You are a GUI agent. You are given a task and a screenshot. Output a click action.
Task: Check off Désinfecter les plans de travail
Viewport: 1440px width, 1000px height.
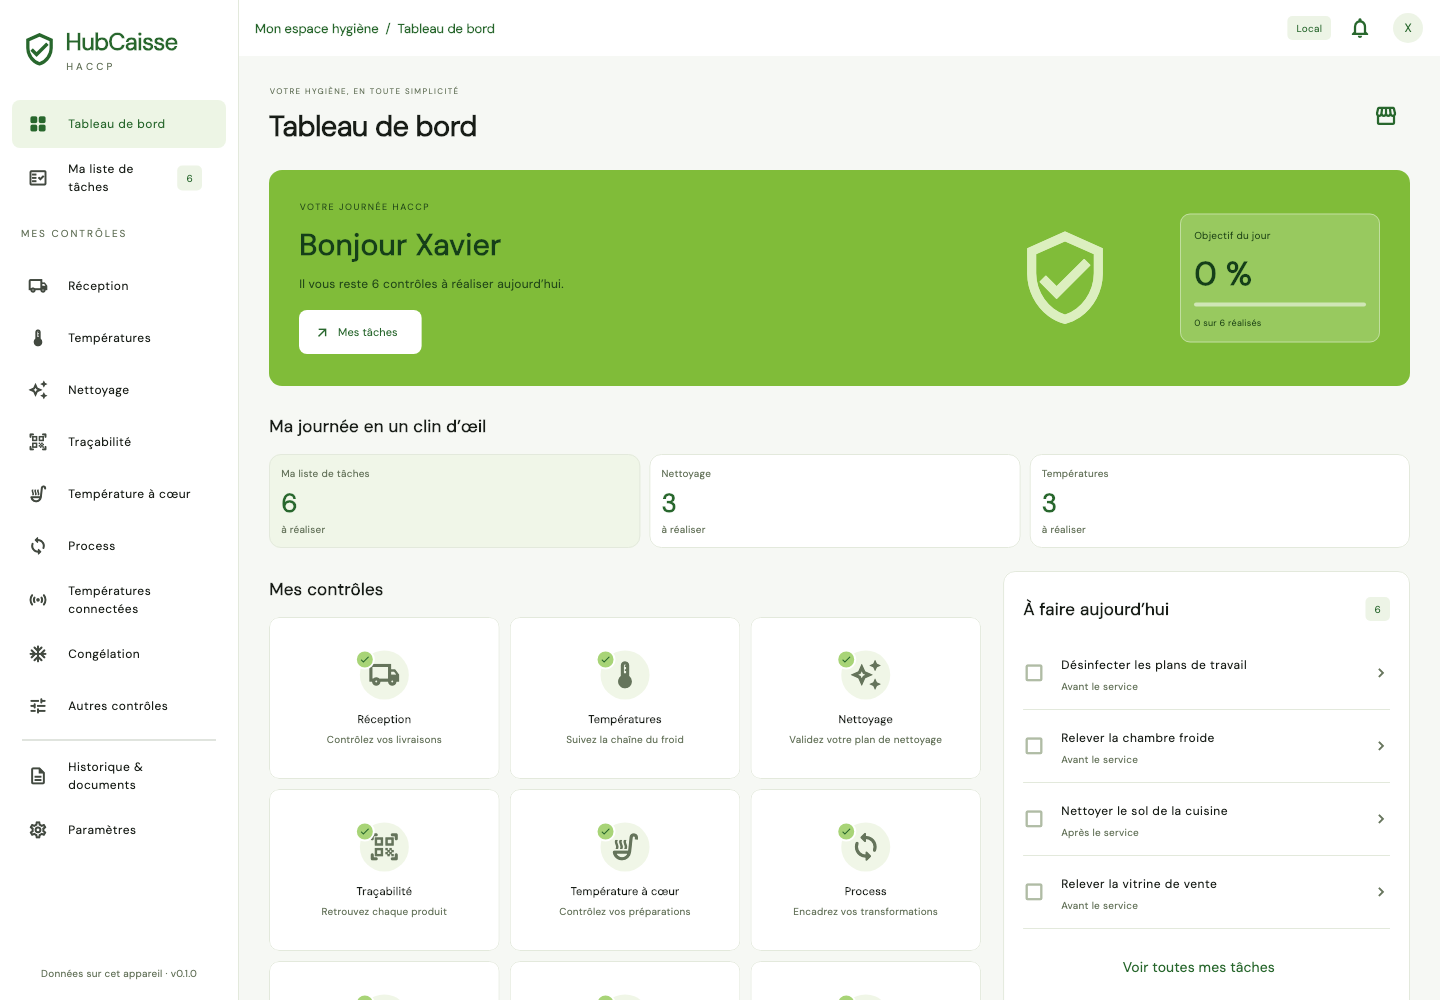tap(1034, 673)
